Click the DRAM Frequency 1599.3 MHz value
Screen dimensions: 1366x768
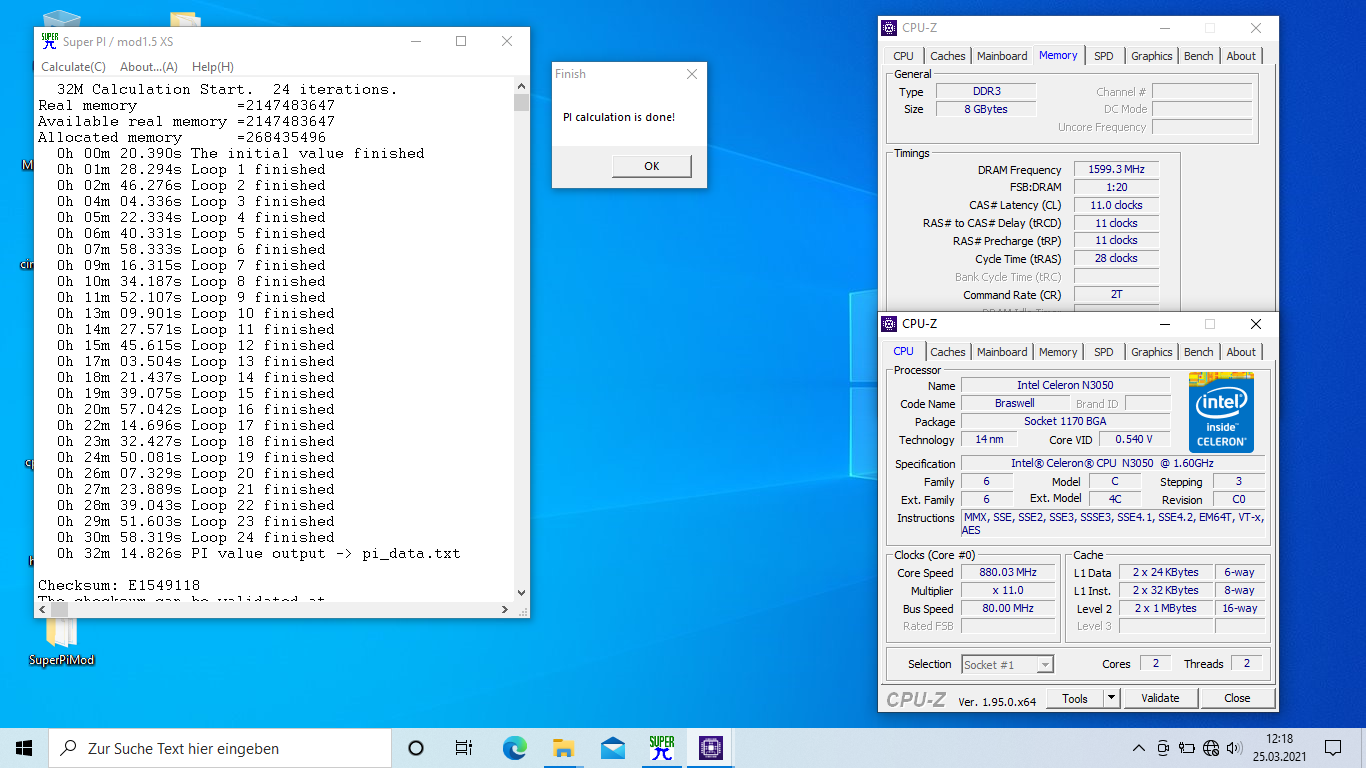[x=1116, y=170]
